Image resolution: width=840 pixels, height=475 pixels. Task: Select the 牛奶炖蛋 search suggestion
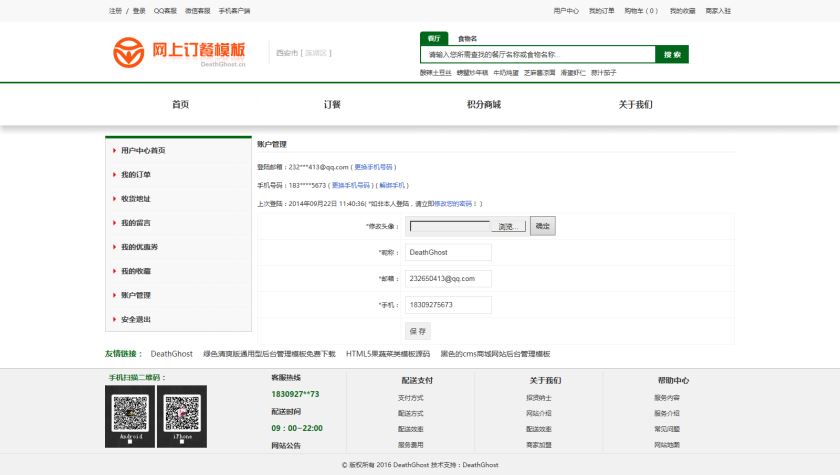(506, 73)
